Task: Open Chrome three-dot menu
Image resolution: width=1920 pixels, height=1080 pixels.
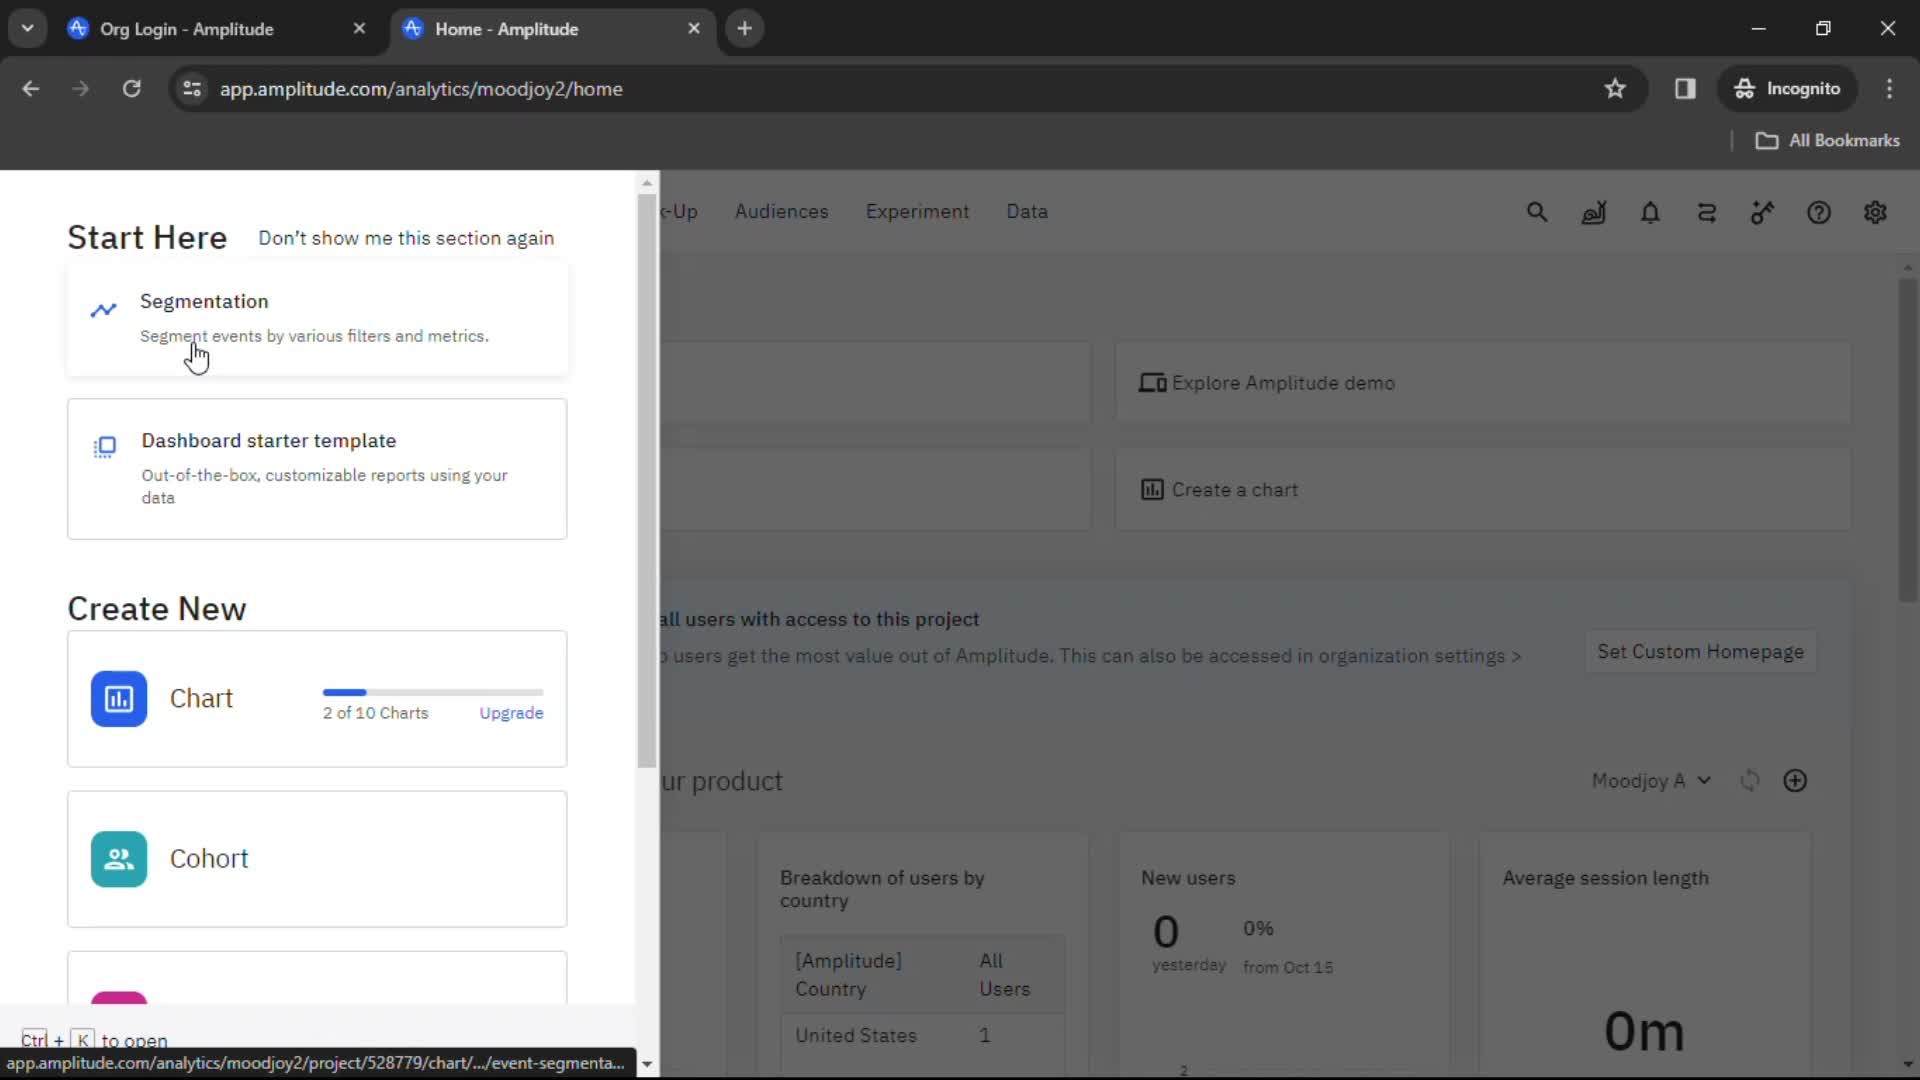Action: [1889, 89]
